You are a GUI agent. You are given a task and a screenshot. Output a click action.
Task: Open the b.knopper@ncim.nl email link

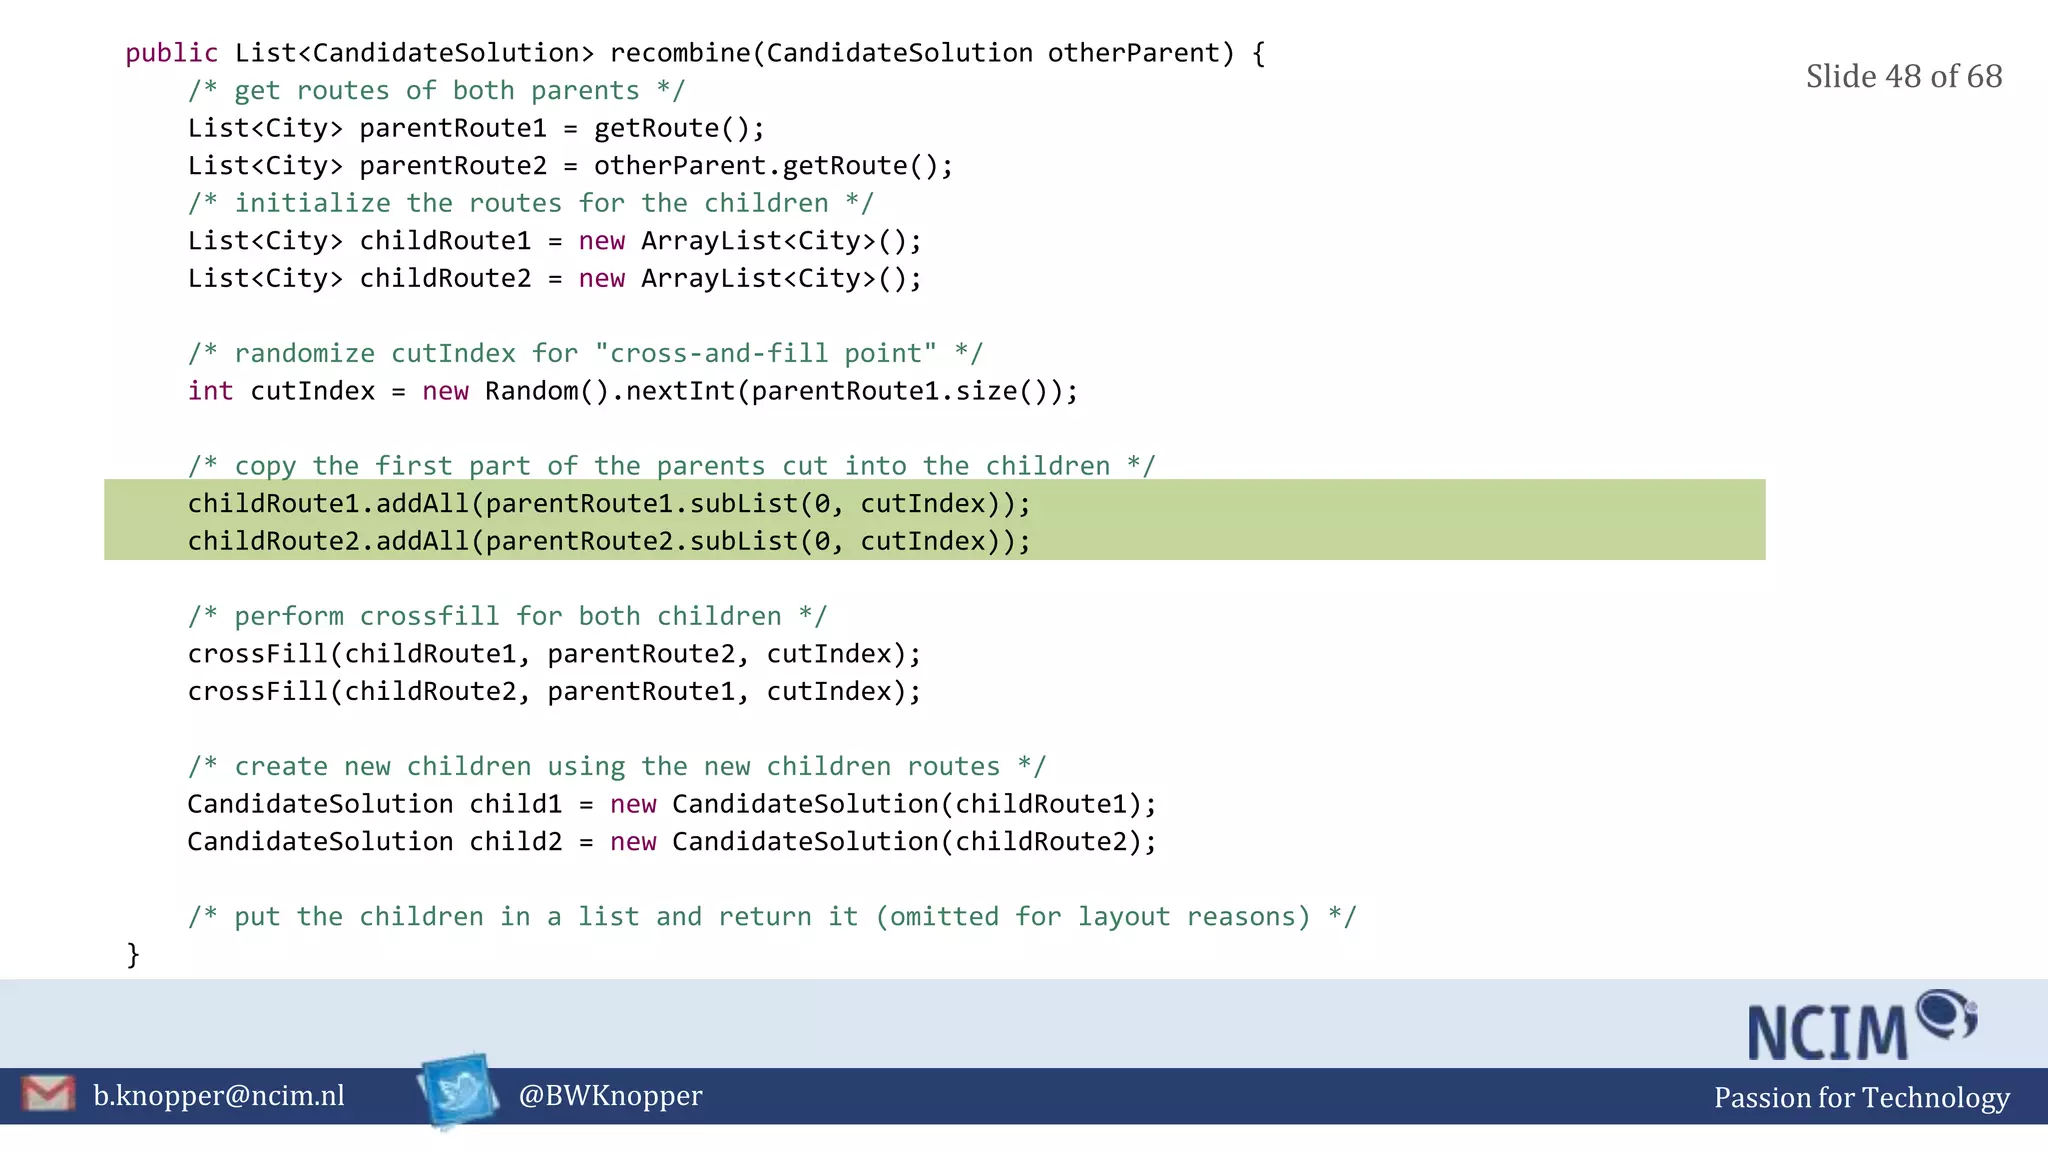point(219,1096)
